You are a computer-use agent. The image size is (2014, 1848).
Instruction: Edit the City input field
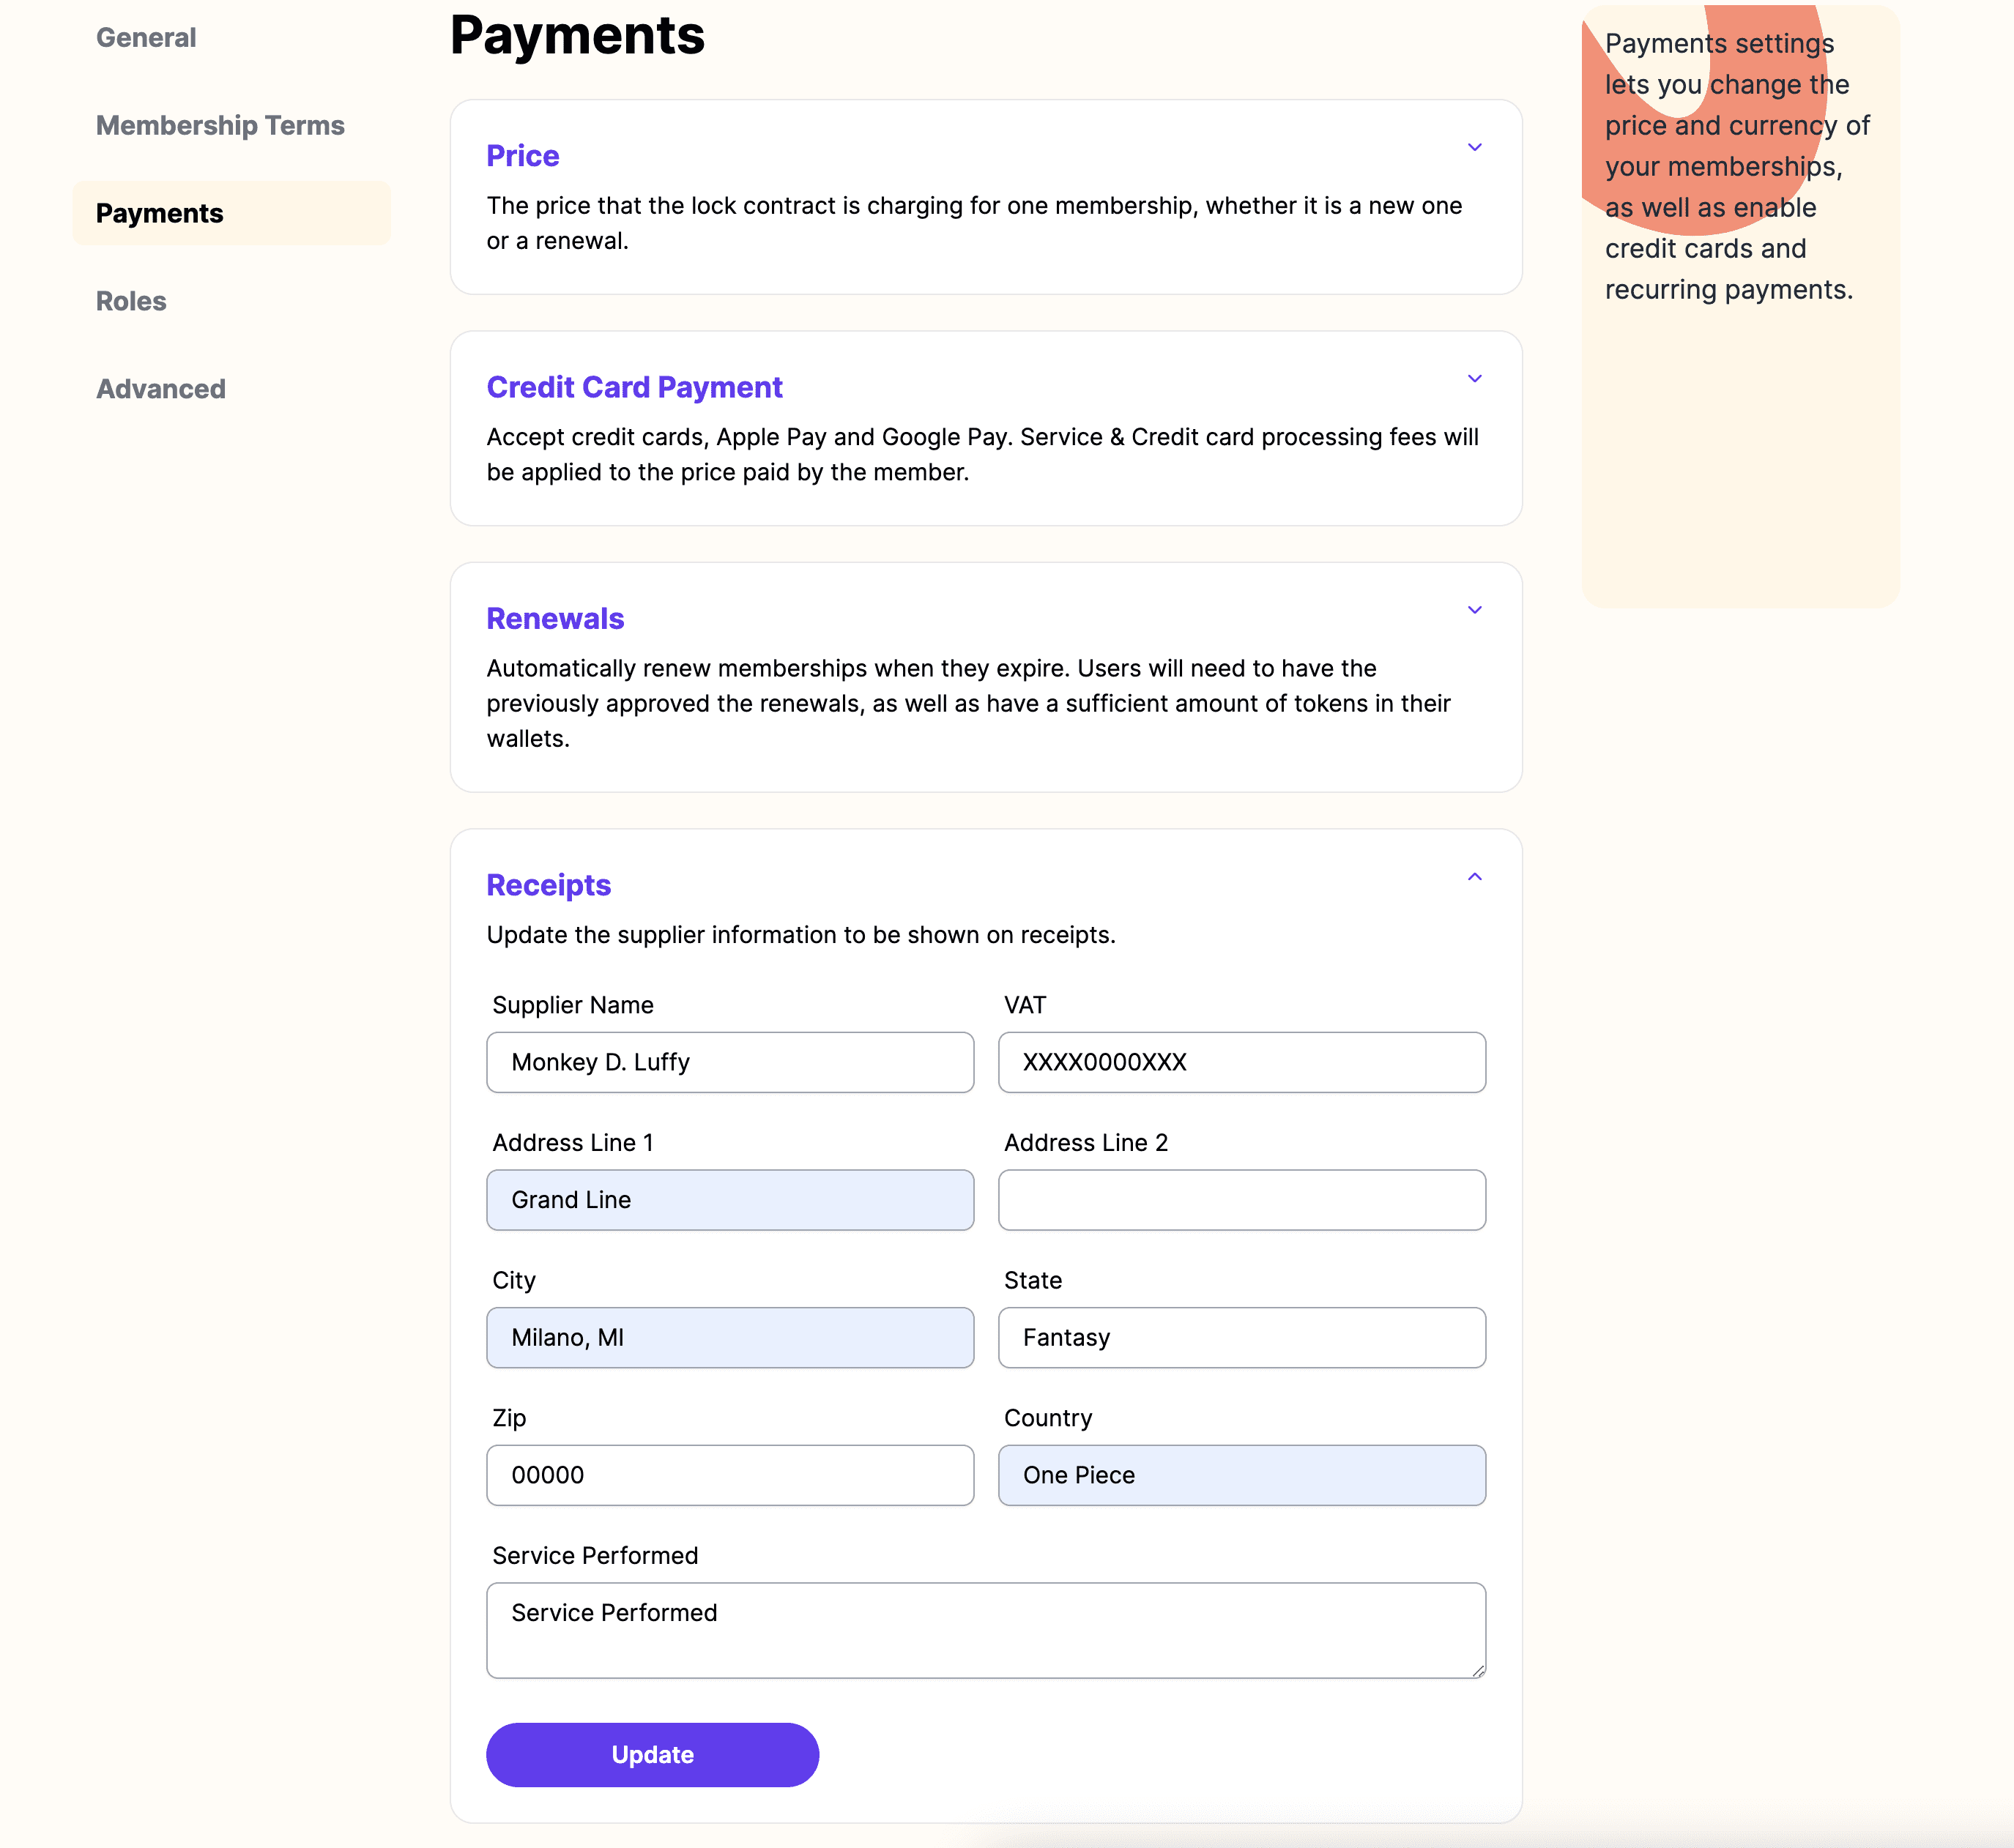(730, 1336)
